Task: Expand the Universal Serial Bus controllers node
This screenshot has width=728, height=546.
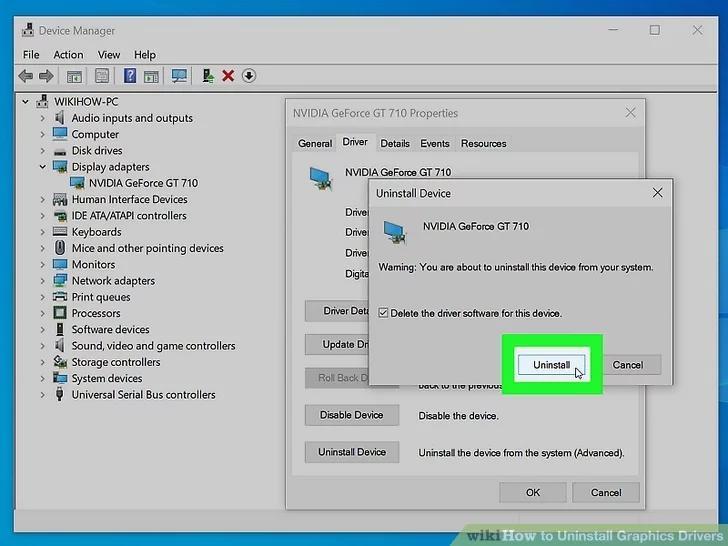Action: tap(43, 395)
